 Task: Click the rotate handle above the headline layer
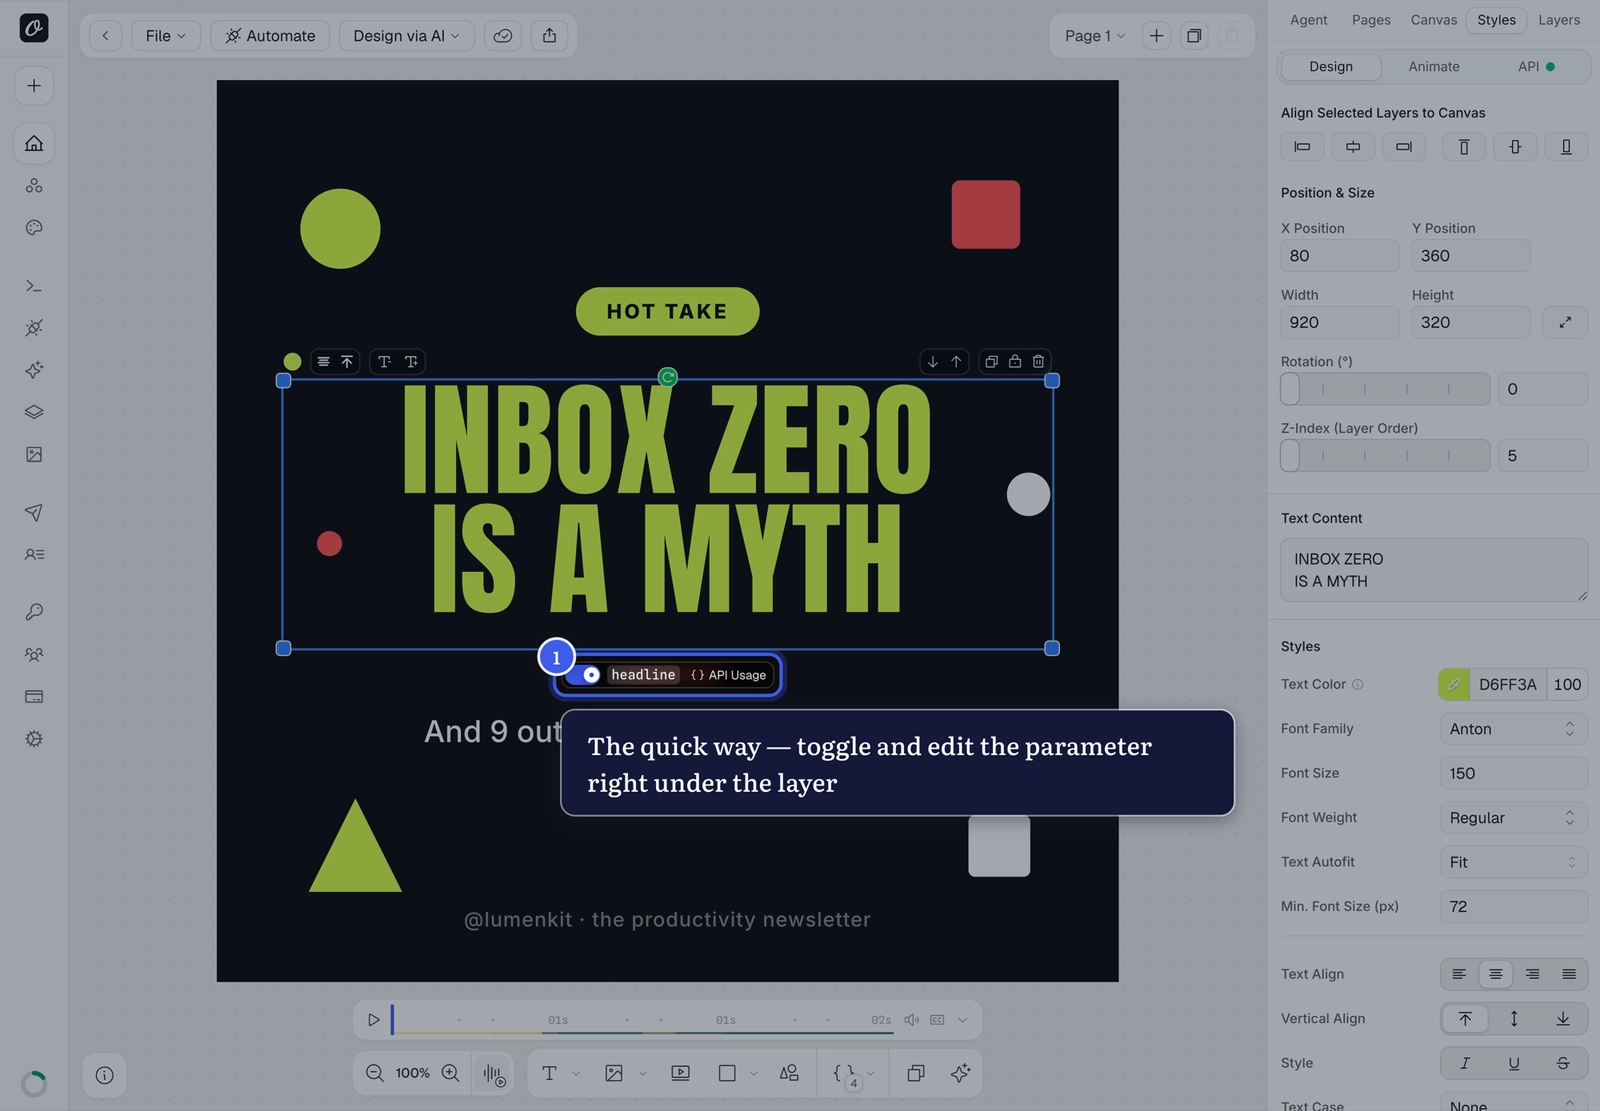pyautogui.click(x=668, y=377)
